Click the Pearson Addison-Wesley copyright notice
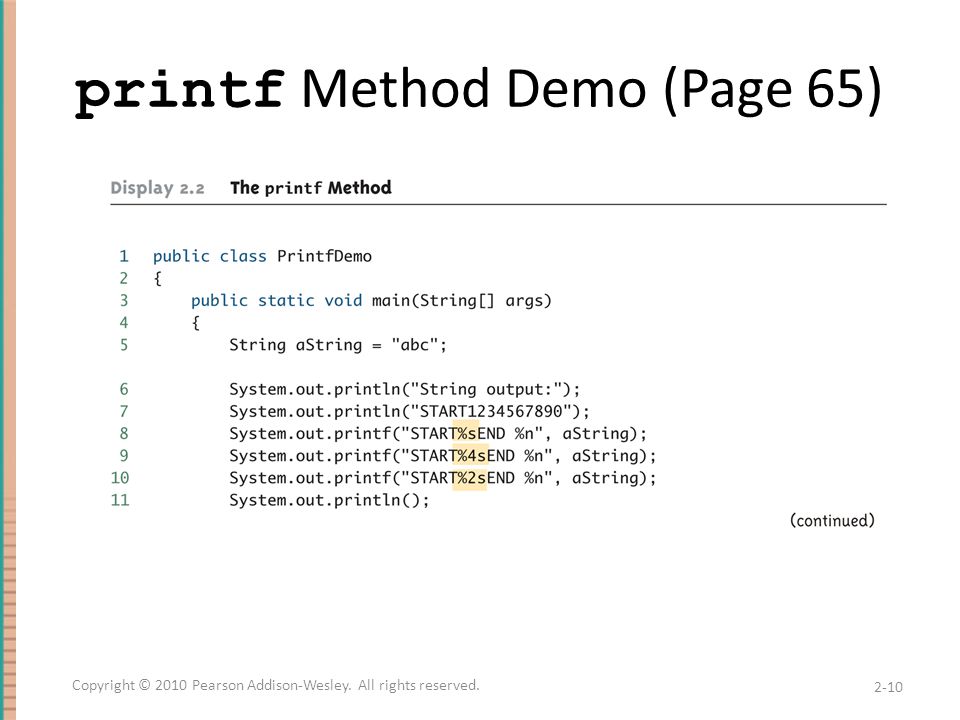Screen dimensions: 960x720 click(x=276, y=685)
